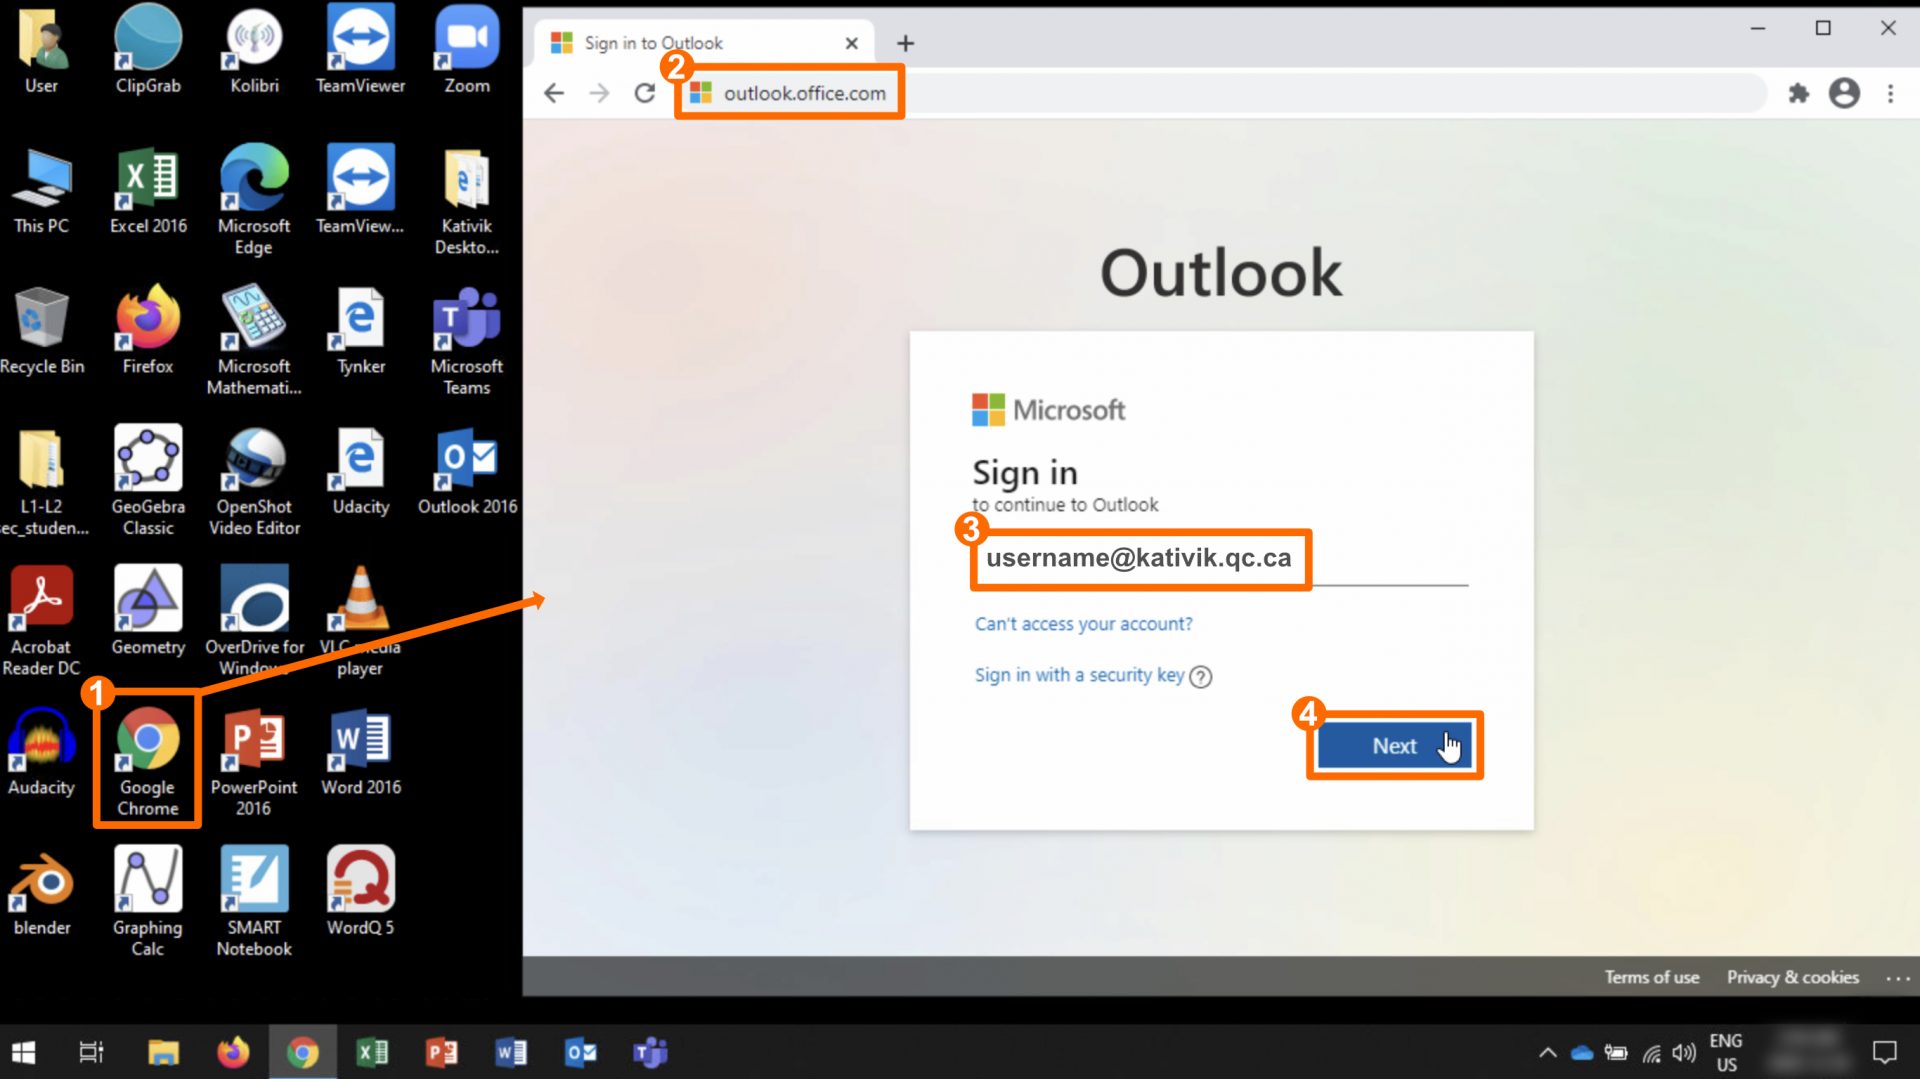Screen dimensions: 1920x1079
Task: Click the Can't access your account link
Action: (x=1083, y=624)
